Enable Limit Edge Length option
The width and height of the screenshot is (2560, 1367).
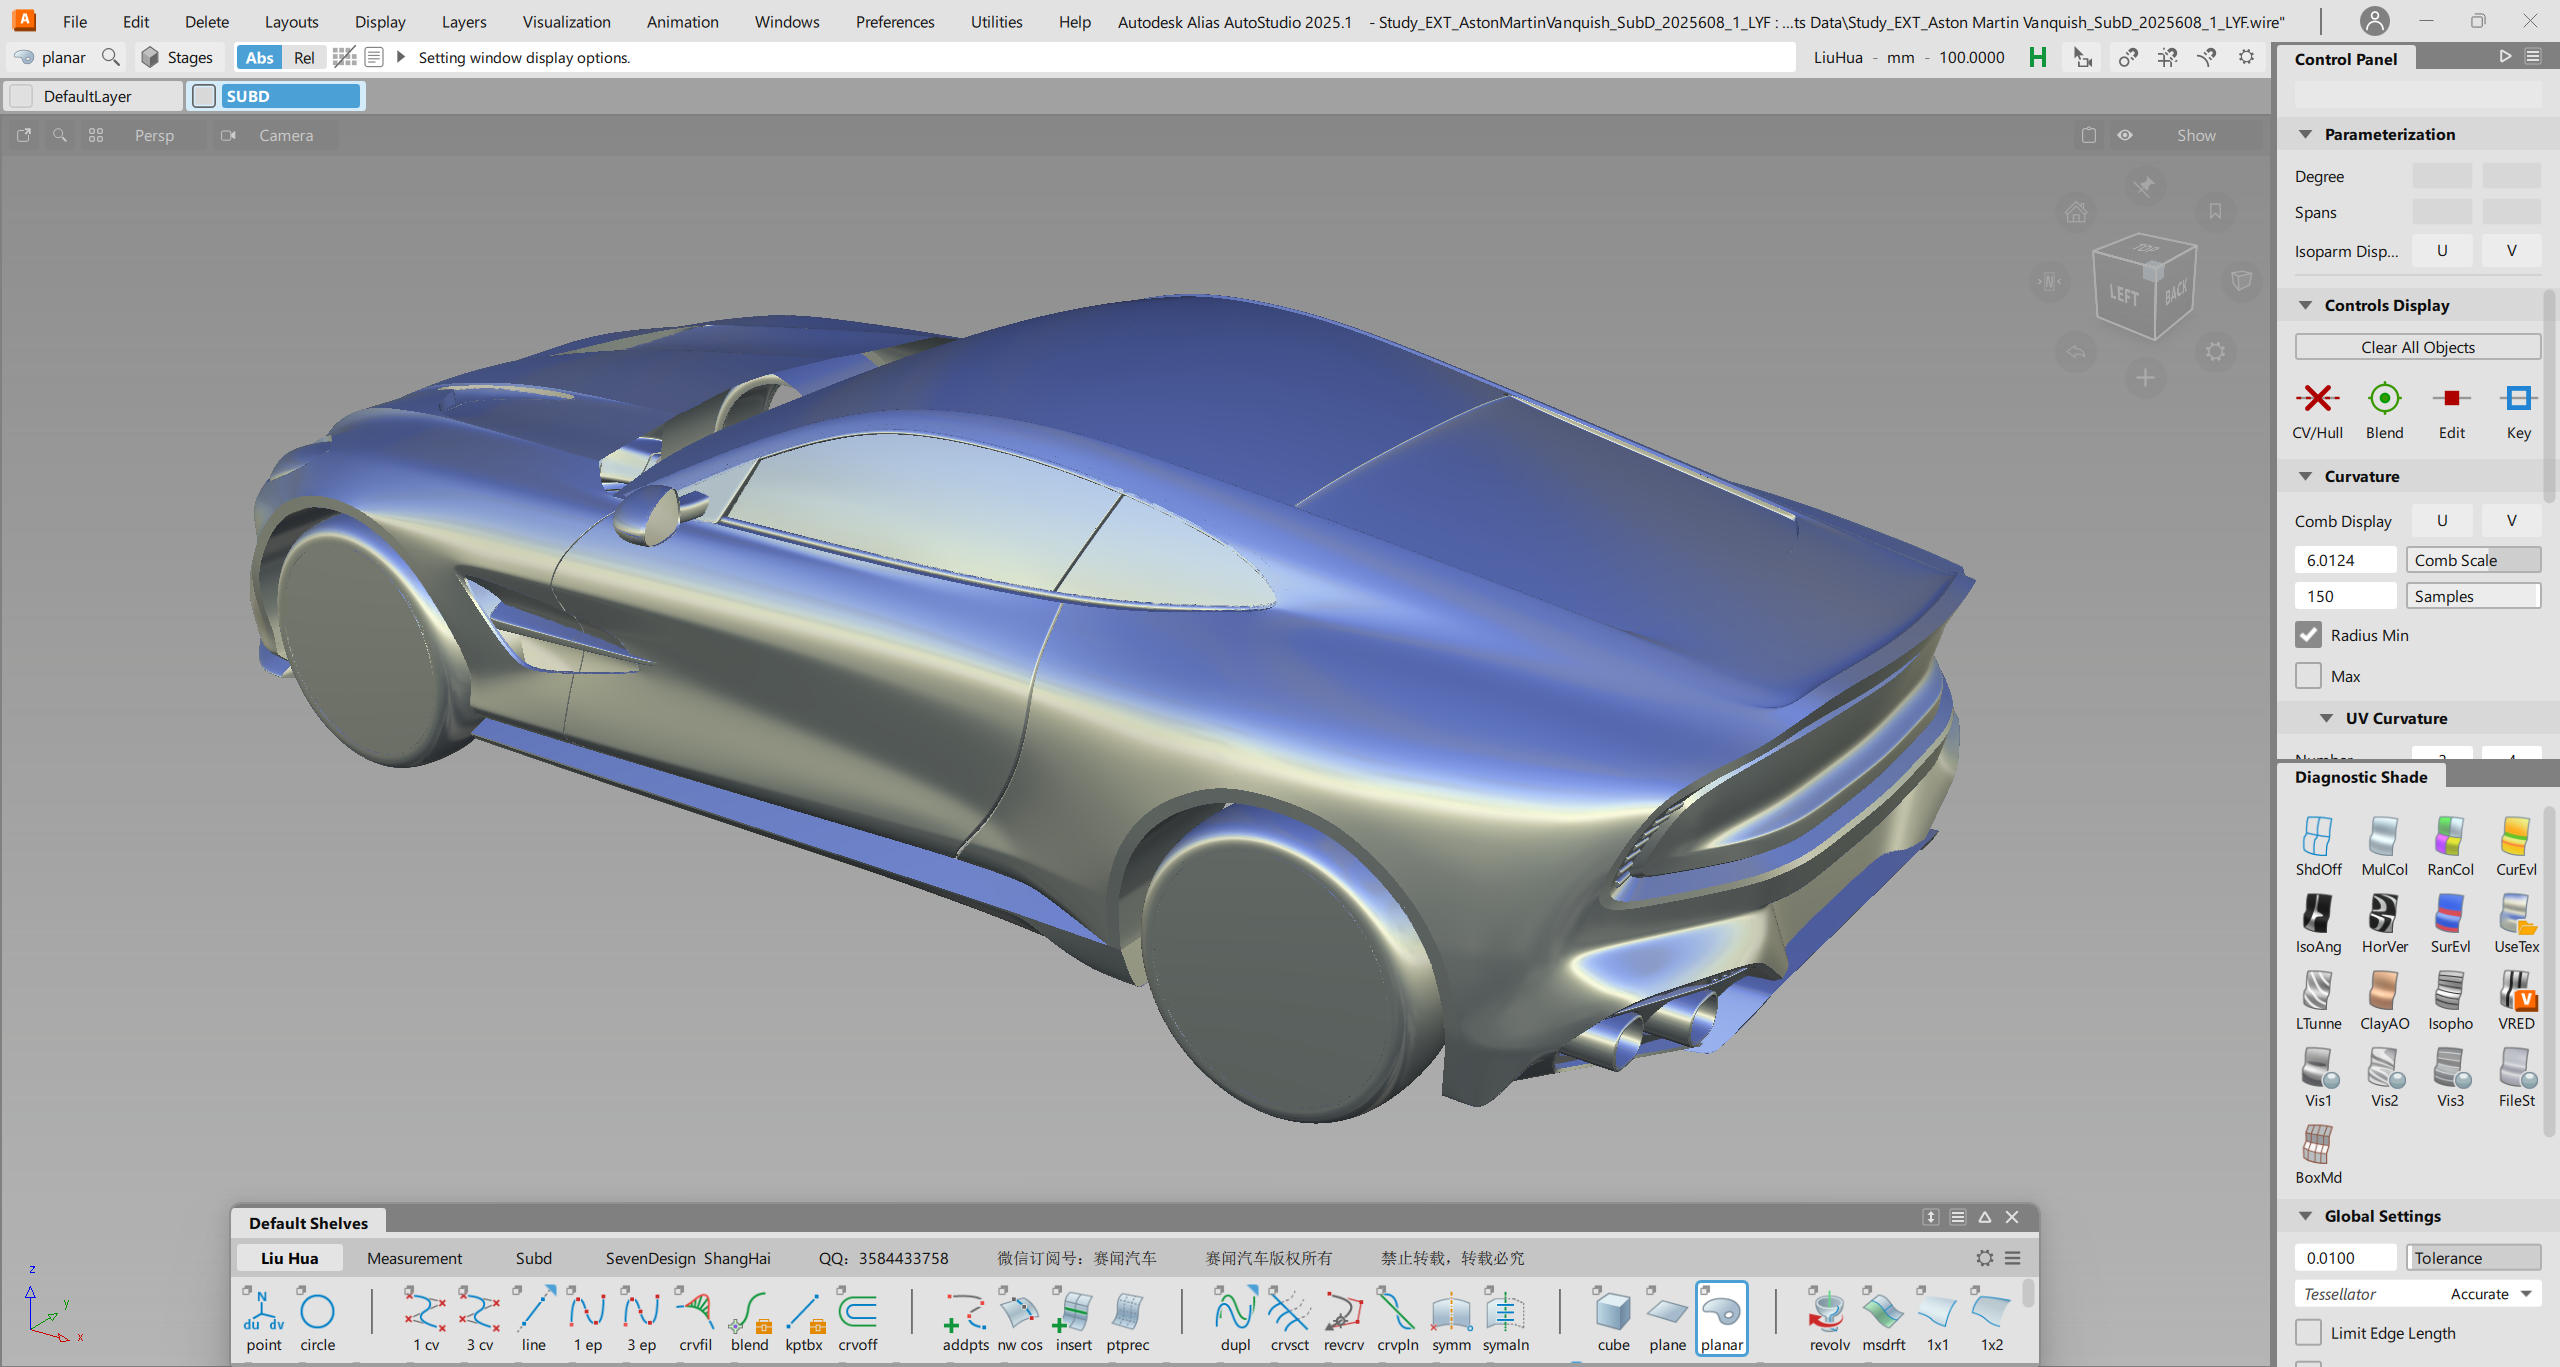(2308, 1332)
